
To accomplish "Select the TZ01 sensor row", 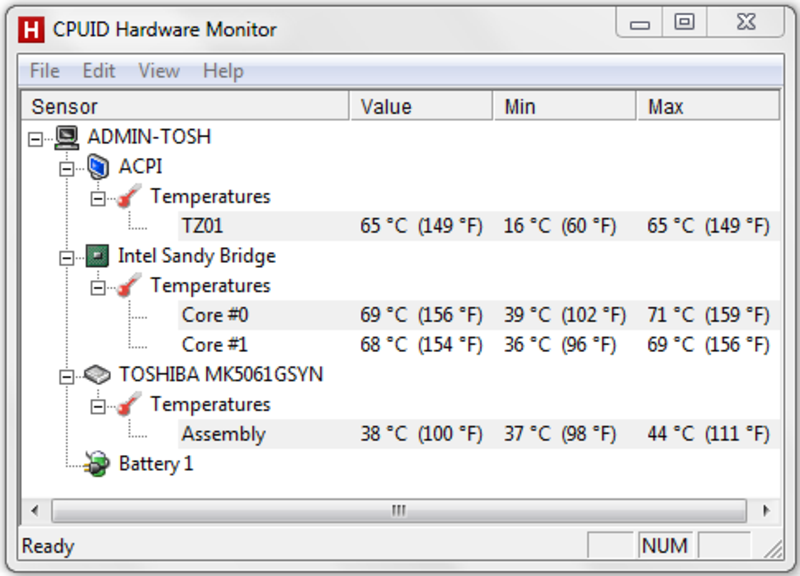I will pos(479,226).
